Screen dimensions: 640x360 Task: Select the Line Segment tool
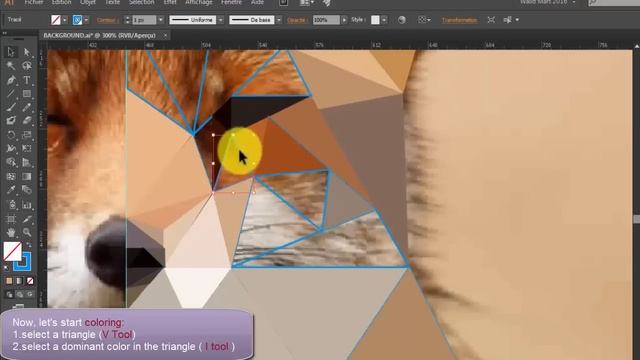point(11,93)
